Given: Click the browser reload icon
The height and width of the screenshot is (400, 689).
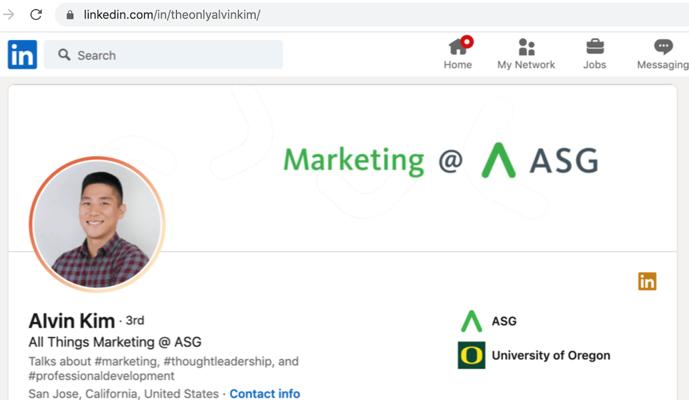Looking at the screenshot, I should pyautogui.click(x=36, y=15).
